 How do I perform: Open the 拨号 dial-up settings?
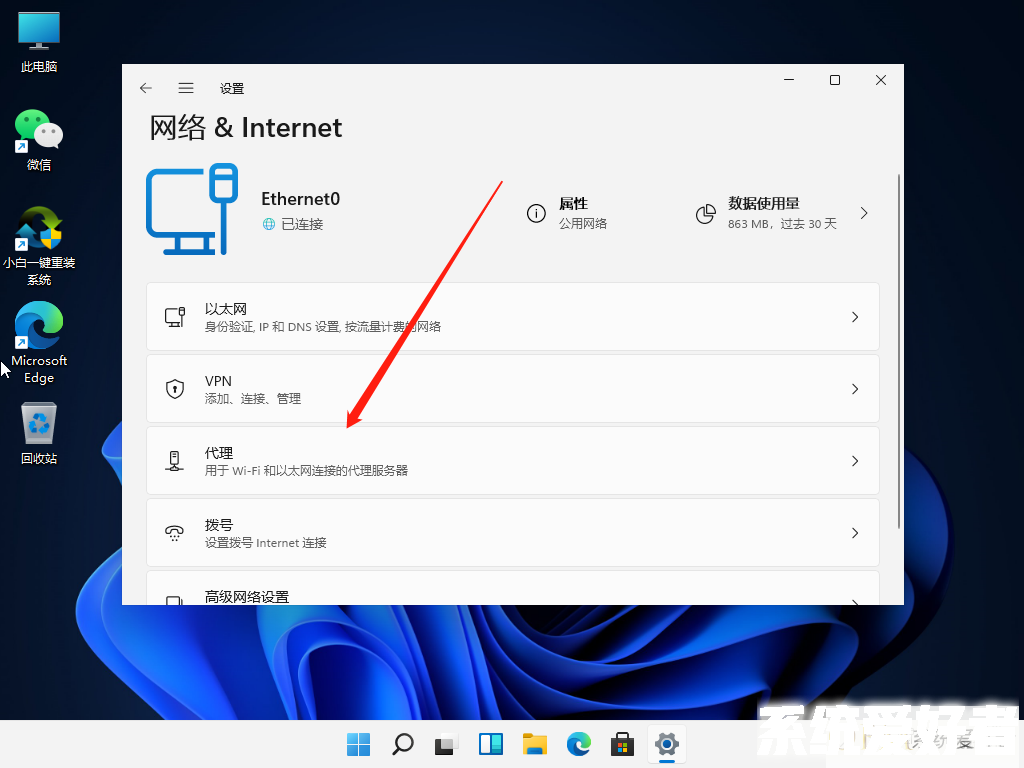(x=512, y=533)
